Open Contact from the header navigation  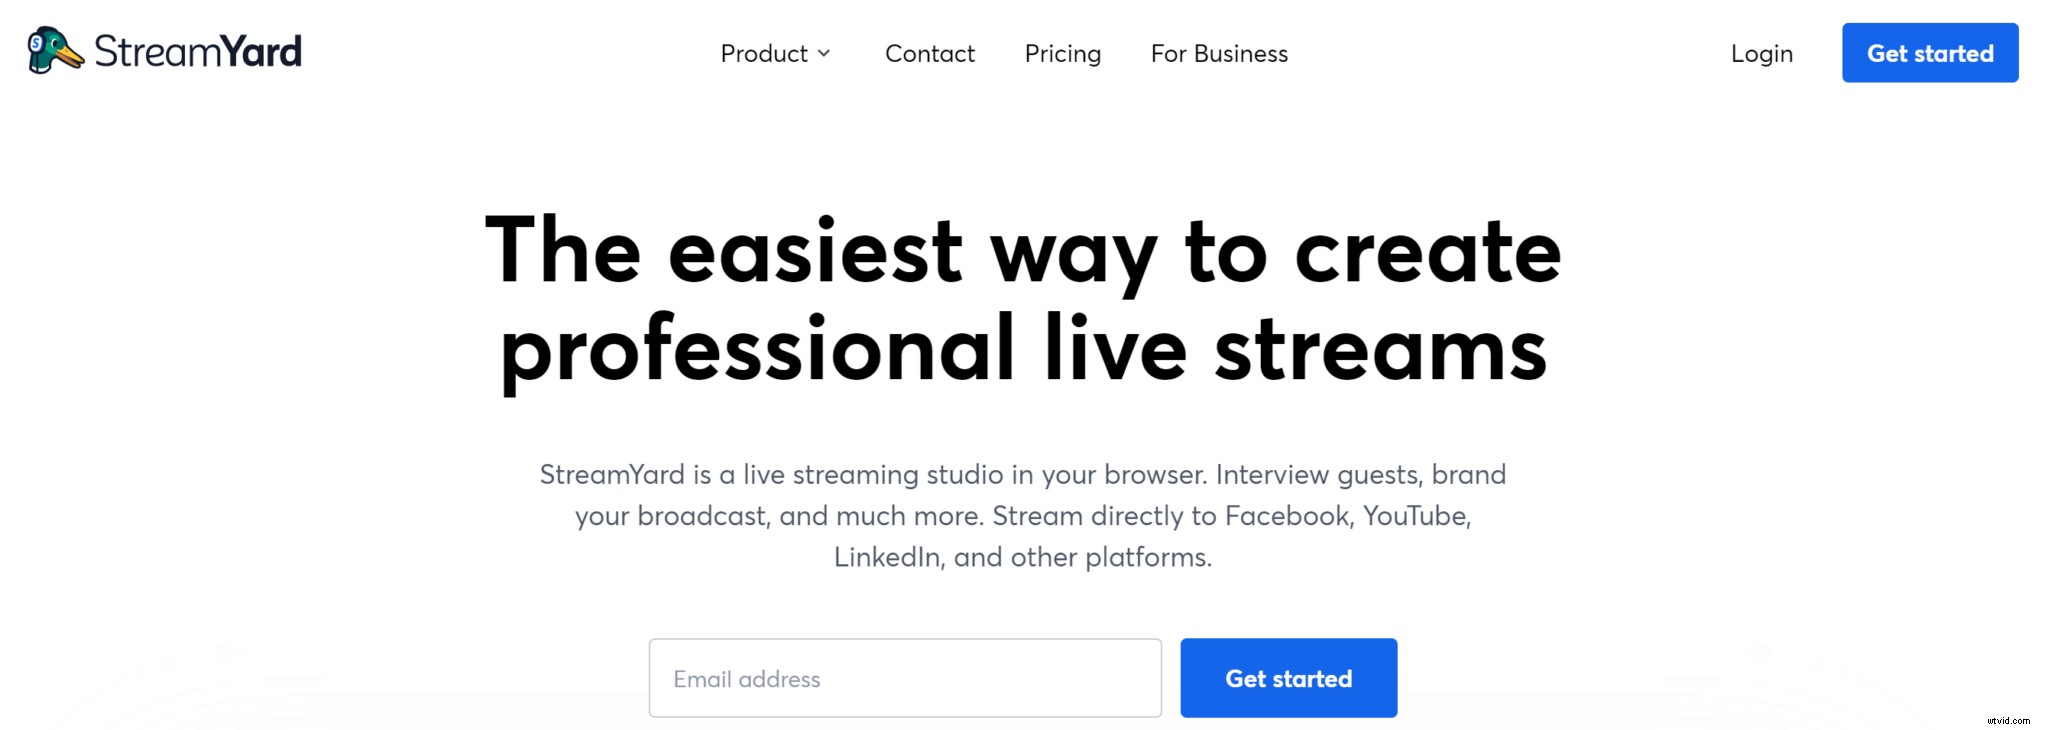pyautogui.click(x=929, y=53)
